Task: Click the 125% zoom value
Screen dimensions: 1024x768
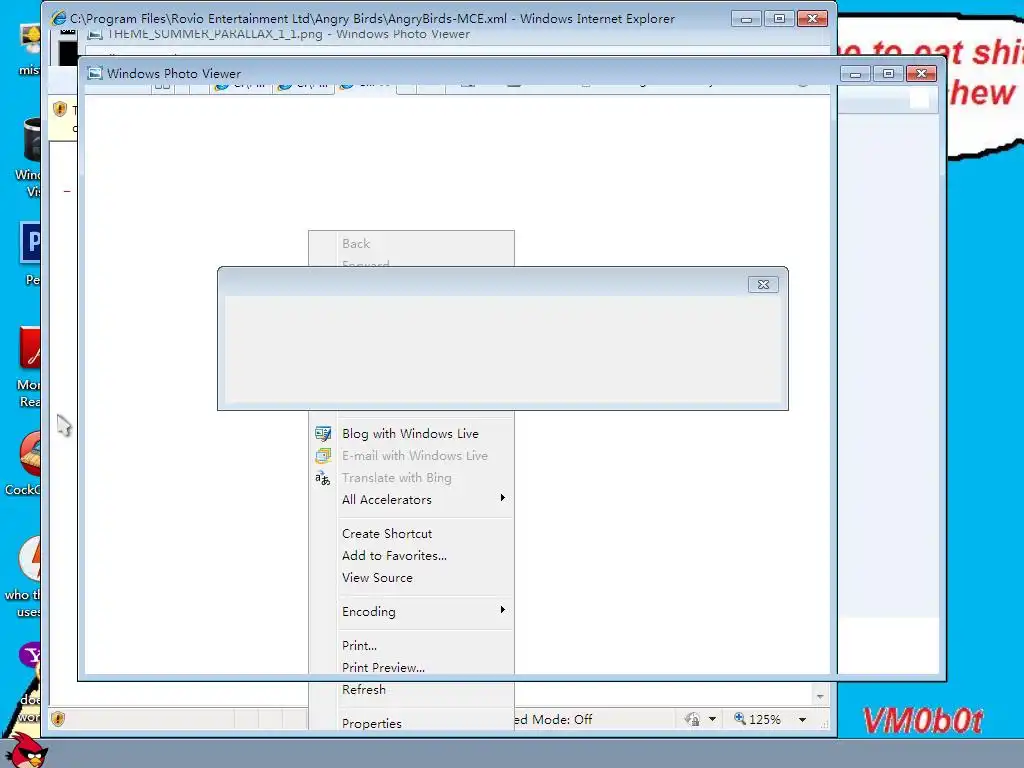Action: coord(765,720)
